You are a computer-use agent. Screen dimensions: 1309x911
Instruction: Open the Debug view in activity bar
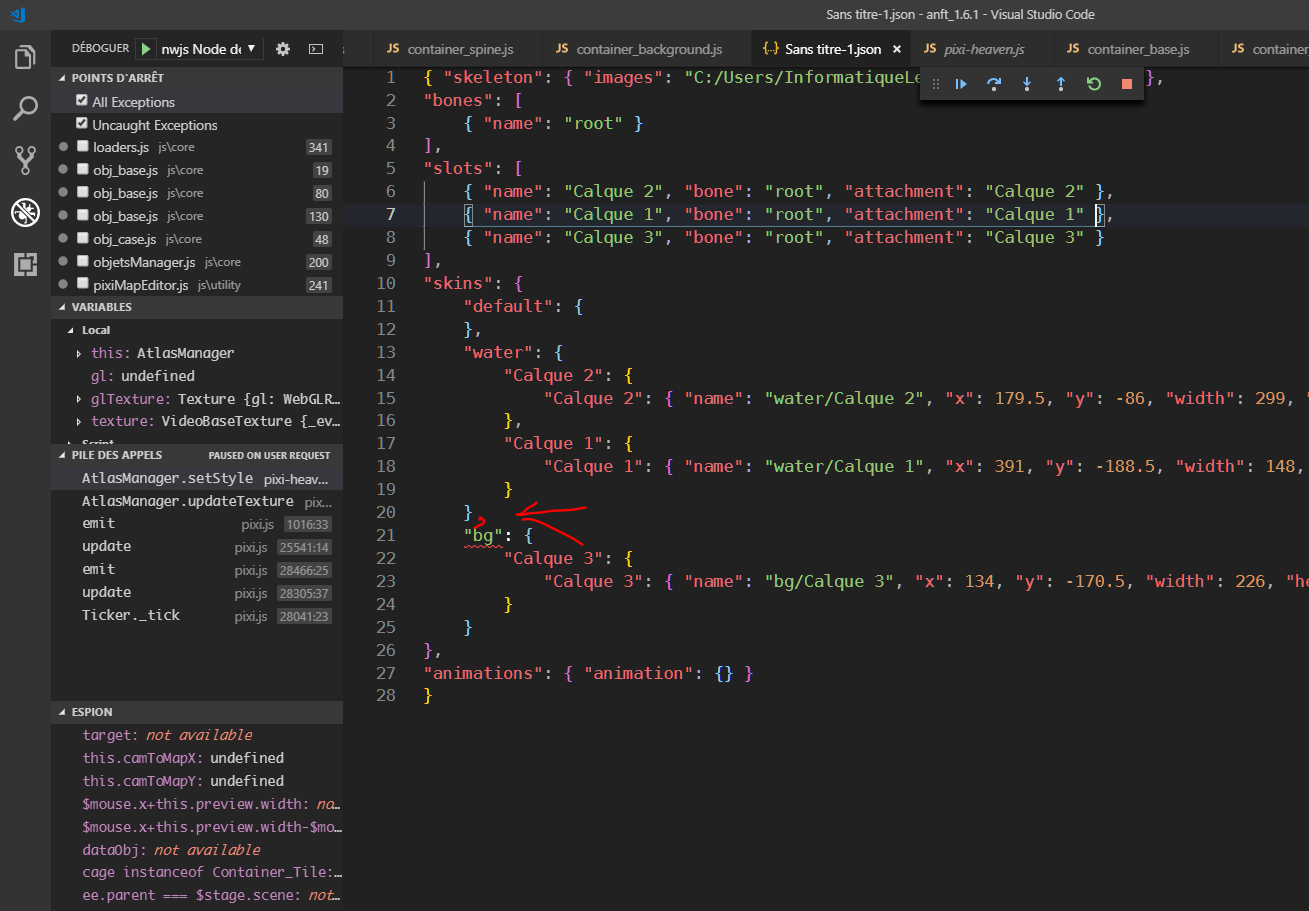click(25, 212)
